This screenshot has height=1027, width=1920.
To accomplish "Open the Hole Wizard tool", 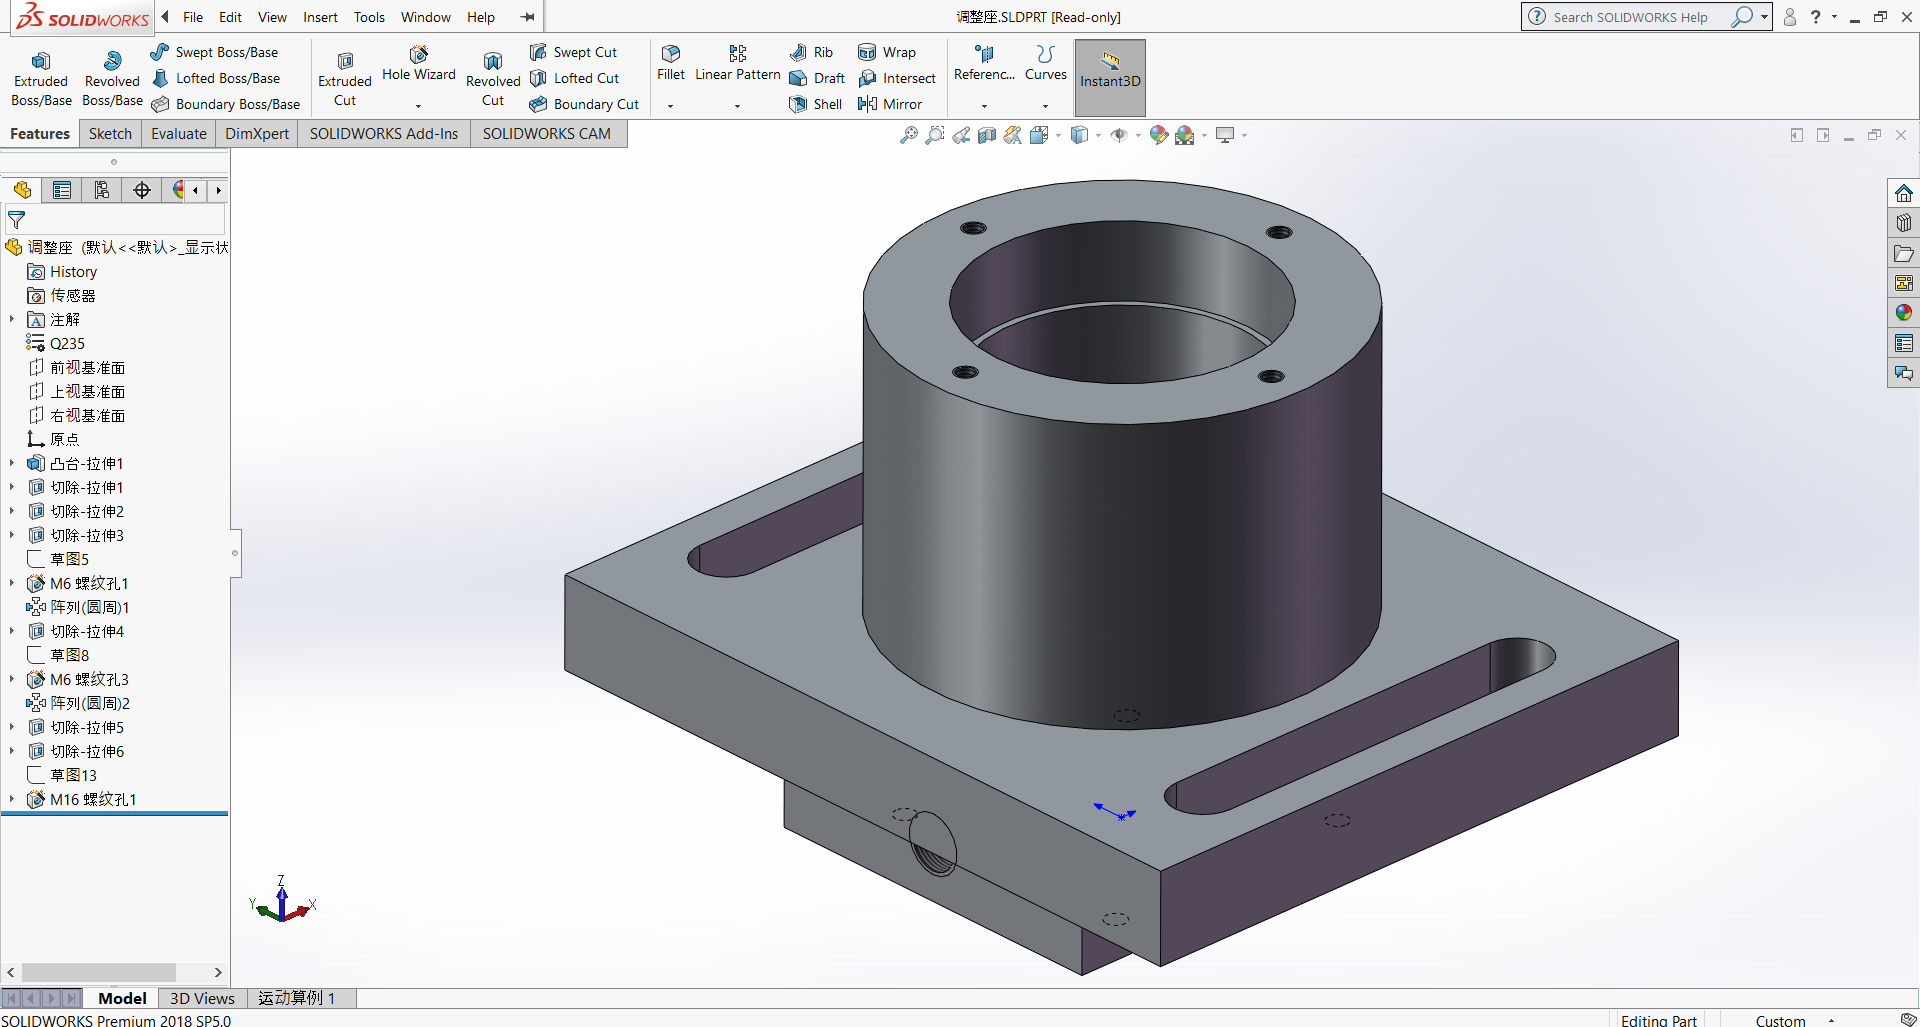I will (418, 63).
